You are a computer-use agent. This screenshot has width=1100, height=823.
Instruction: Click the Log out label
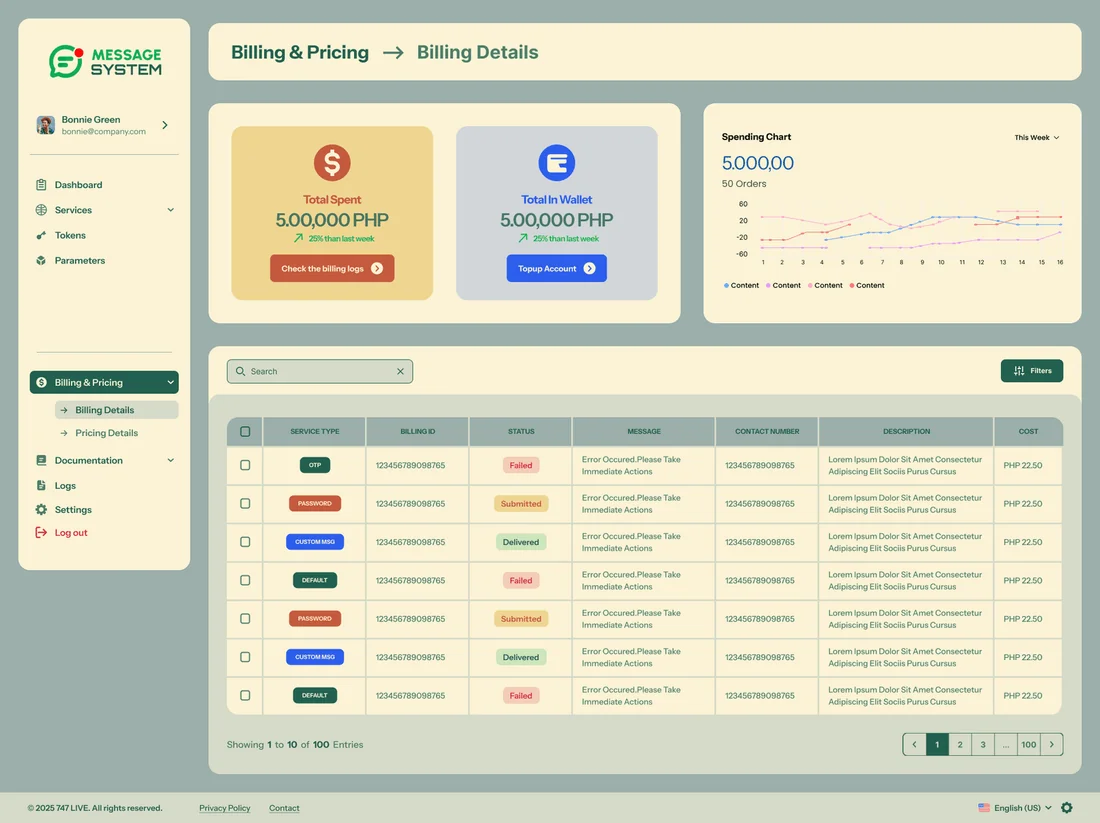tap(71, 533)
